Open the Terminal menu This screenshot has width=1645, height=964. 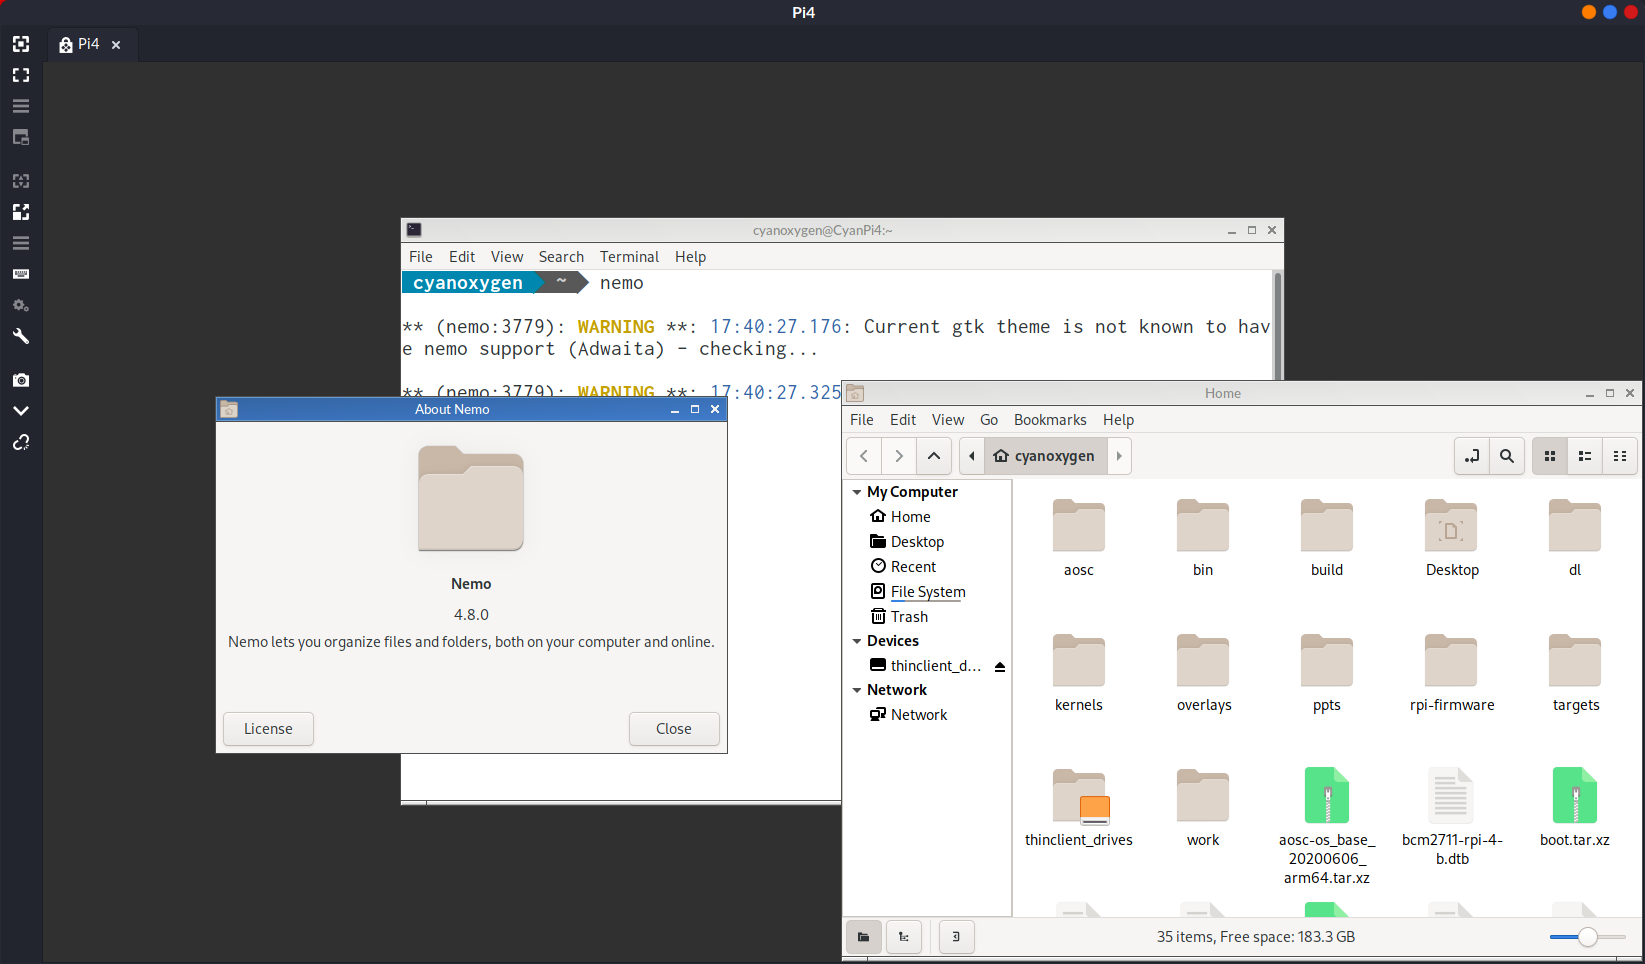(629, 257)
